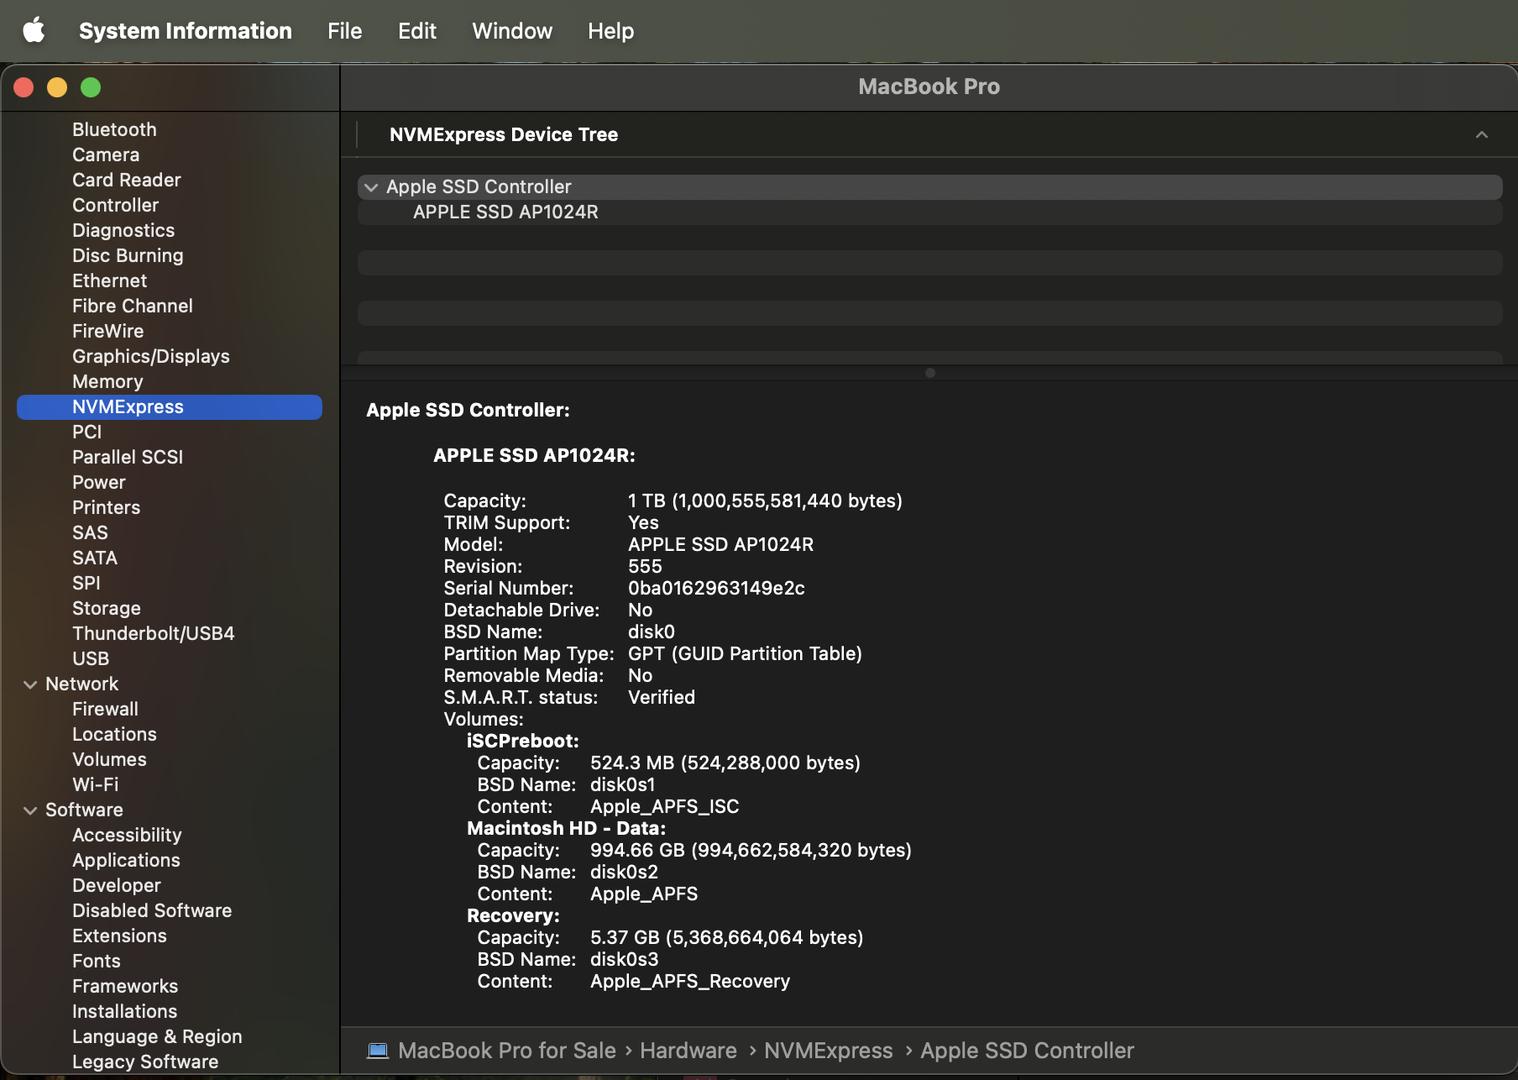
Task: Click the Macintosh HD - Data volume heading
Action: [566, 828]
